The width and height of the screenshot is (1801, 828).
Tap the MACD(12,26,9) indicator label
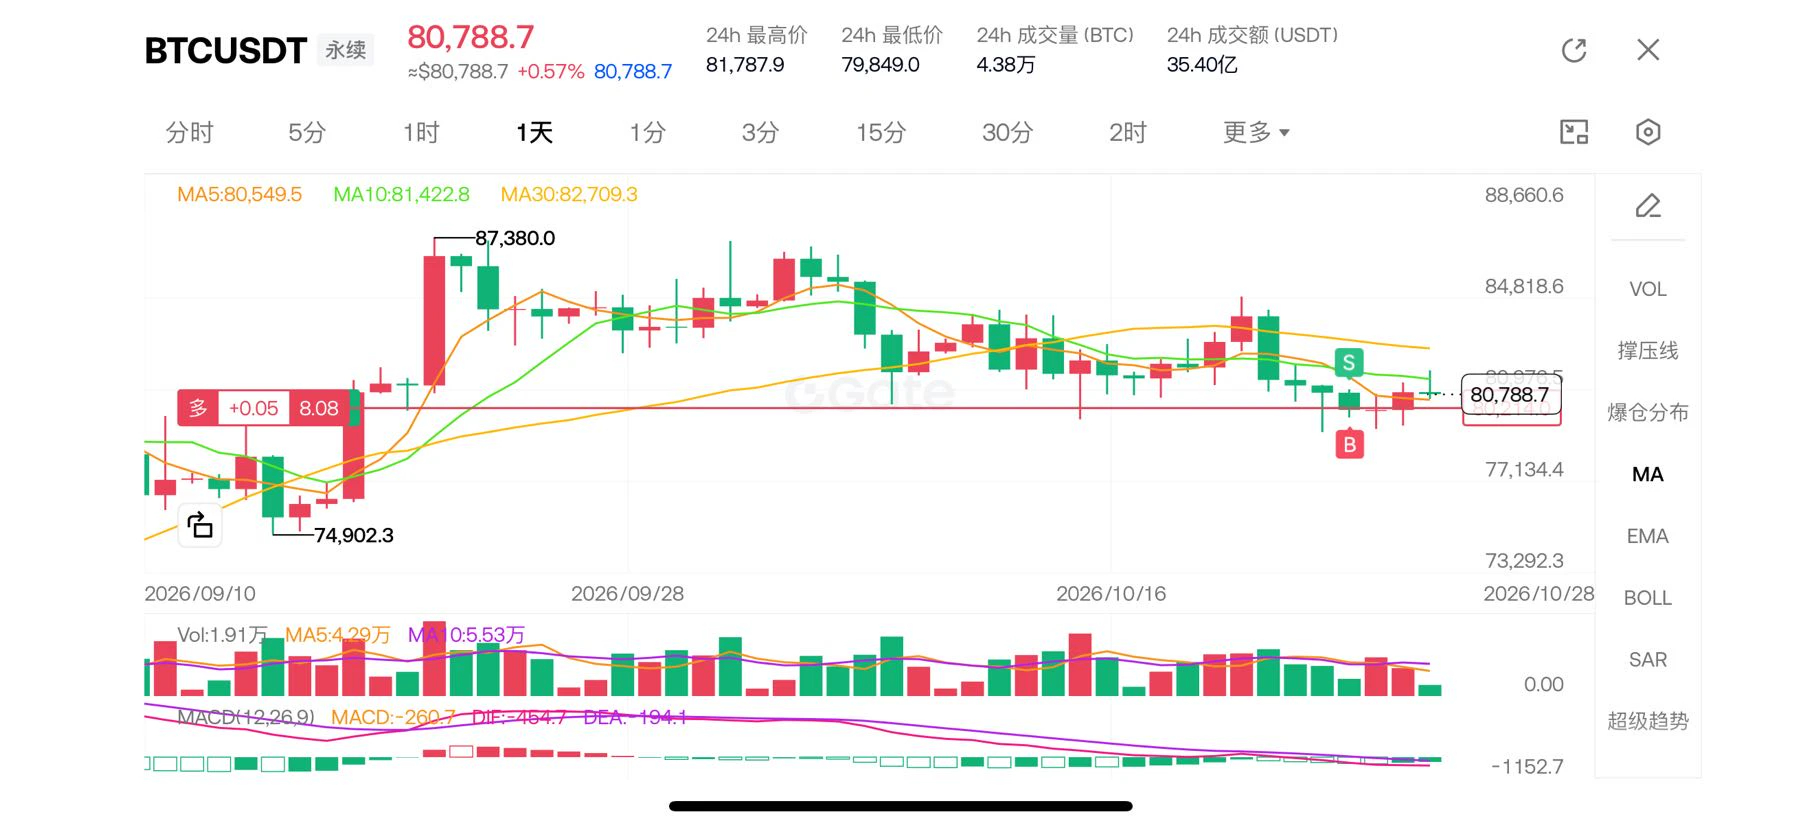[246, 717]
